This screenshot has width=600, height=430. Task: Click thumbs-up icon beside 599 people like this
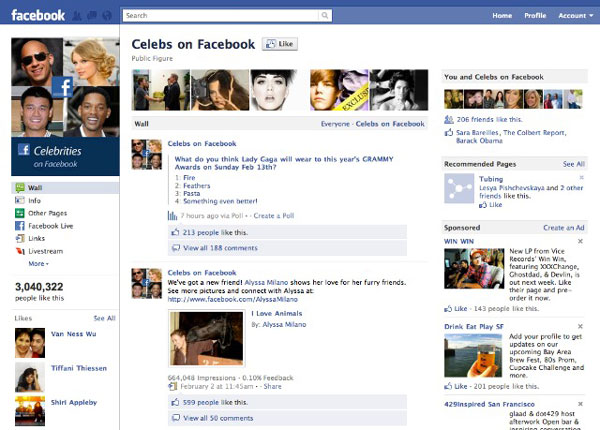point(175,402)
